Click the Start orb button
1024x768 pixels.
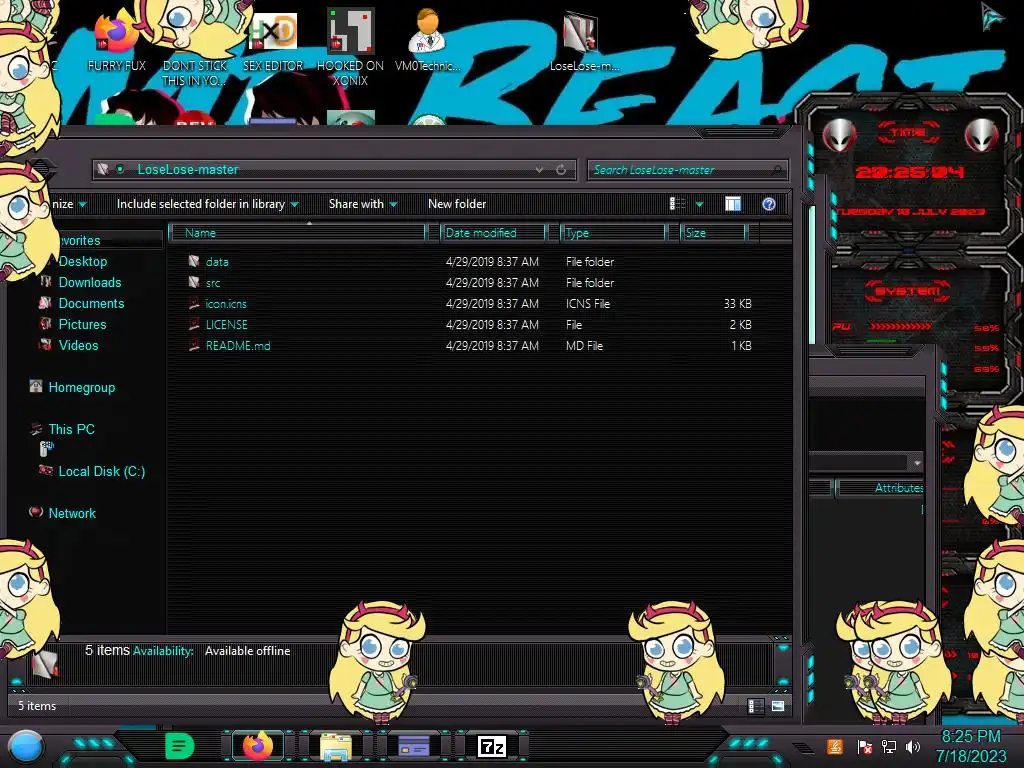point(26,746)
